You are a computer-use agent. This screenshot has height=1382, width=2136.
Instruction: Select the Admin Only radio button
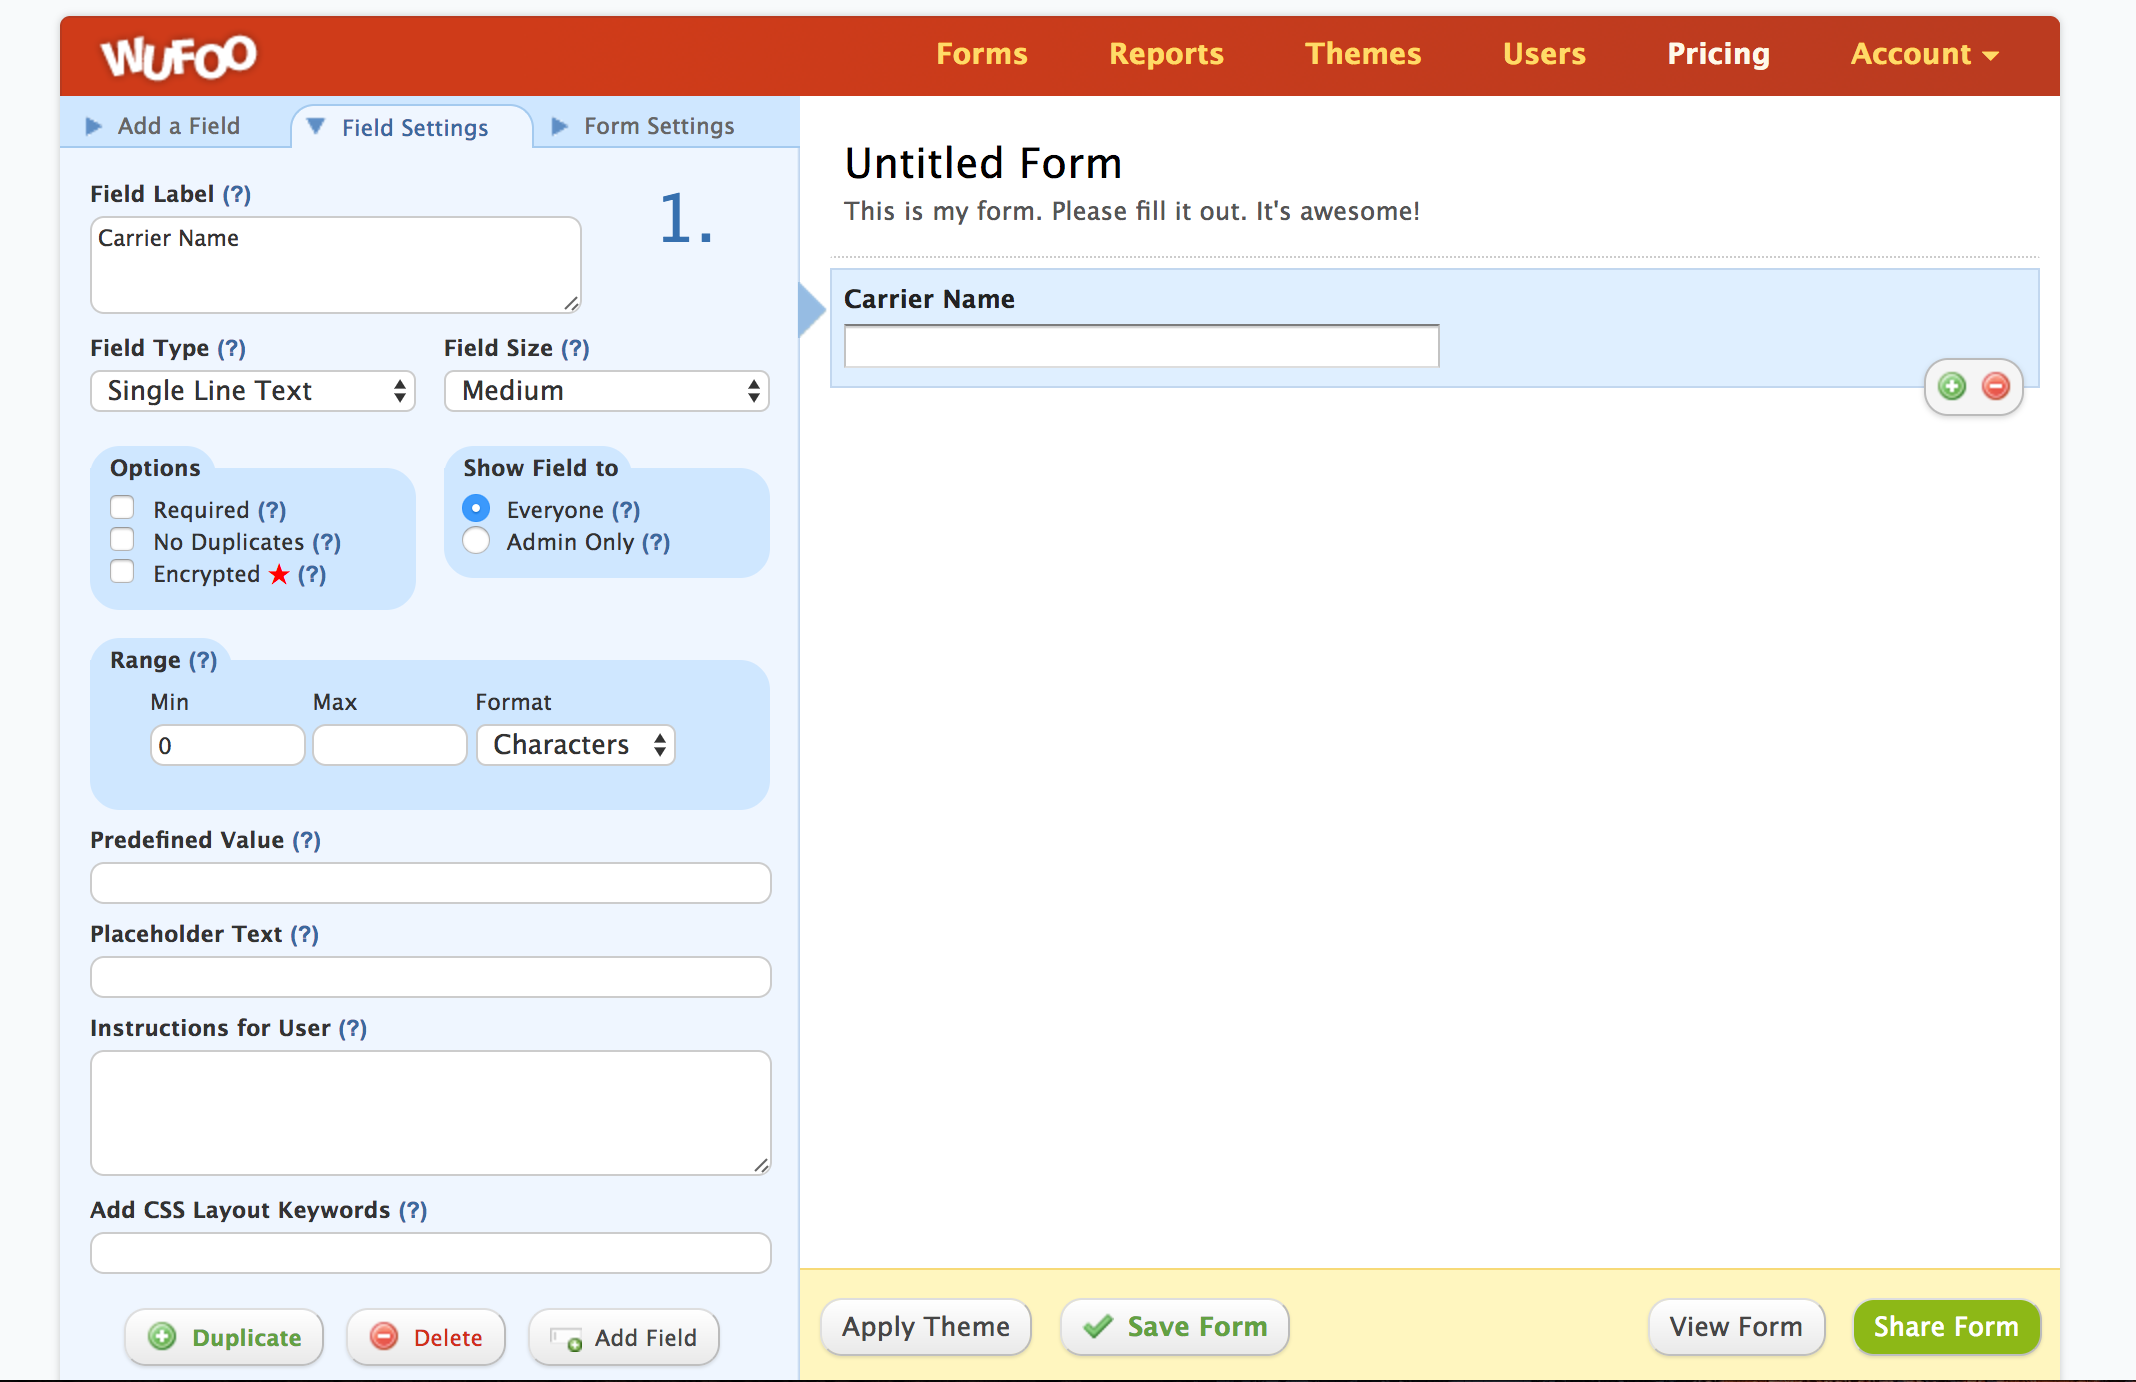tap(476, 540)
